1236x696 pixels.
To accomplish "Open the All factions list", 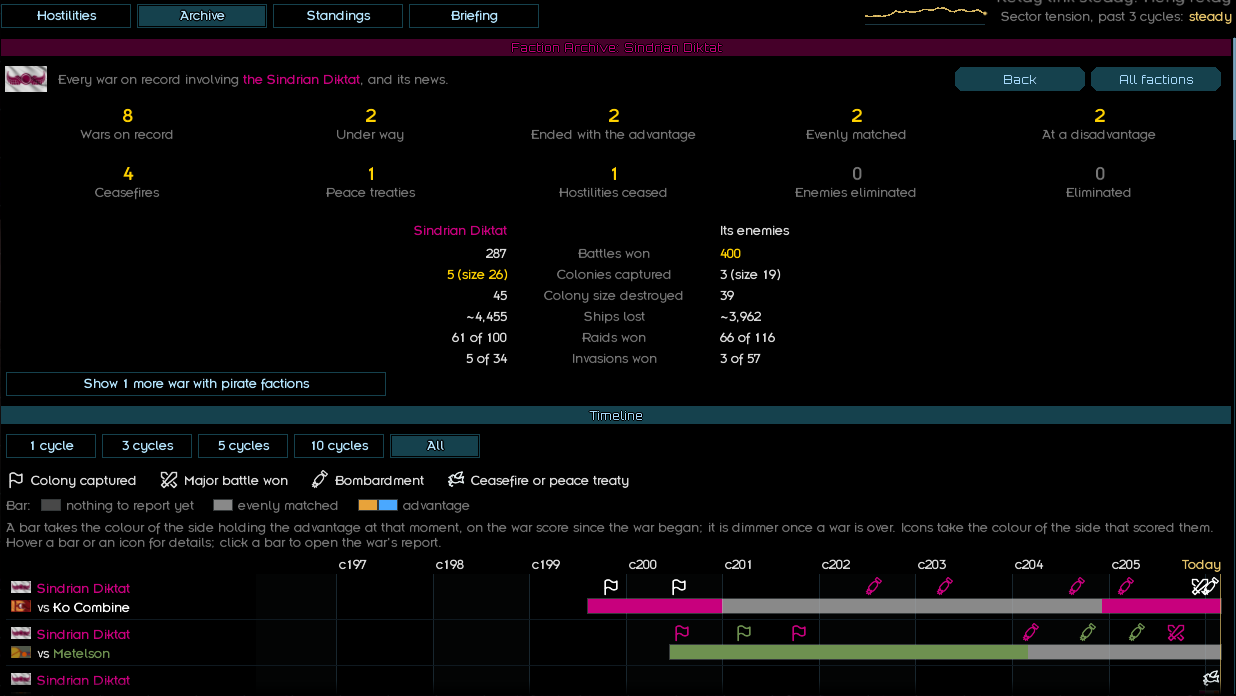I will pos(1156,80).
